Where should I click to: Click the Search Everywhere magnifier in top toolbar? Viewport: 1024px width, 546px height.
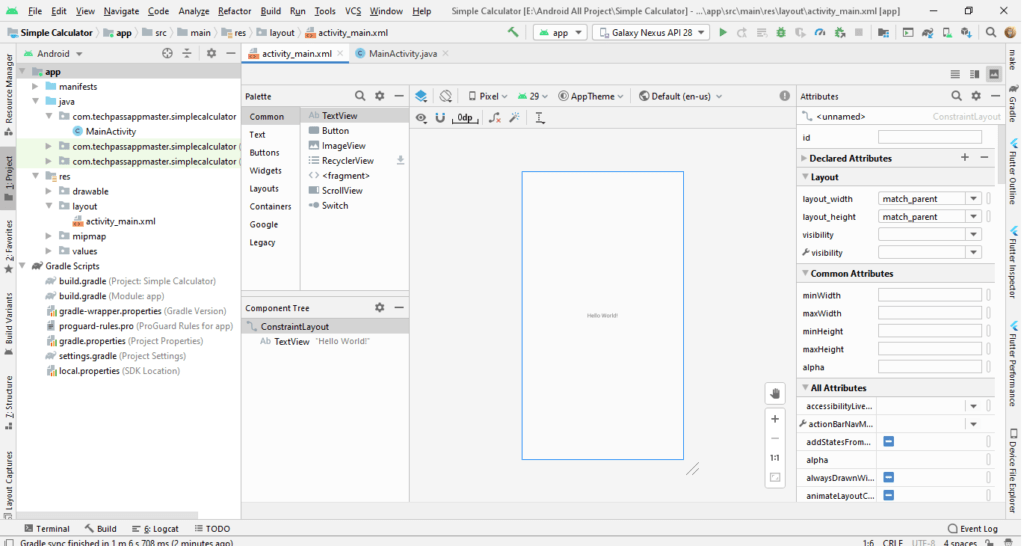[x=991, y=32]
